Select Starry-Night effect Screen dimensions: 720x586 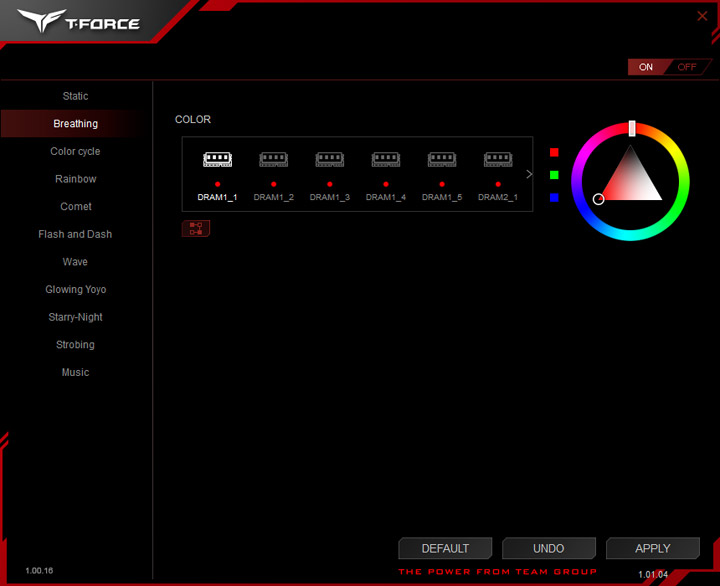[76, 316]
